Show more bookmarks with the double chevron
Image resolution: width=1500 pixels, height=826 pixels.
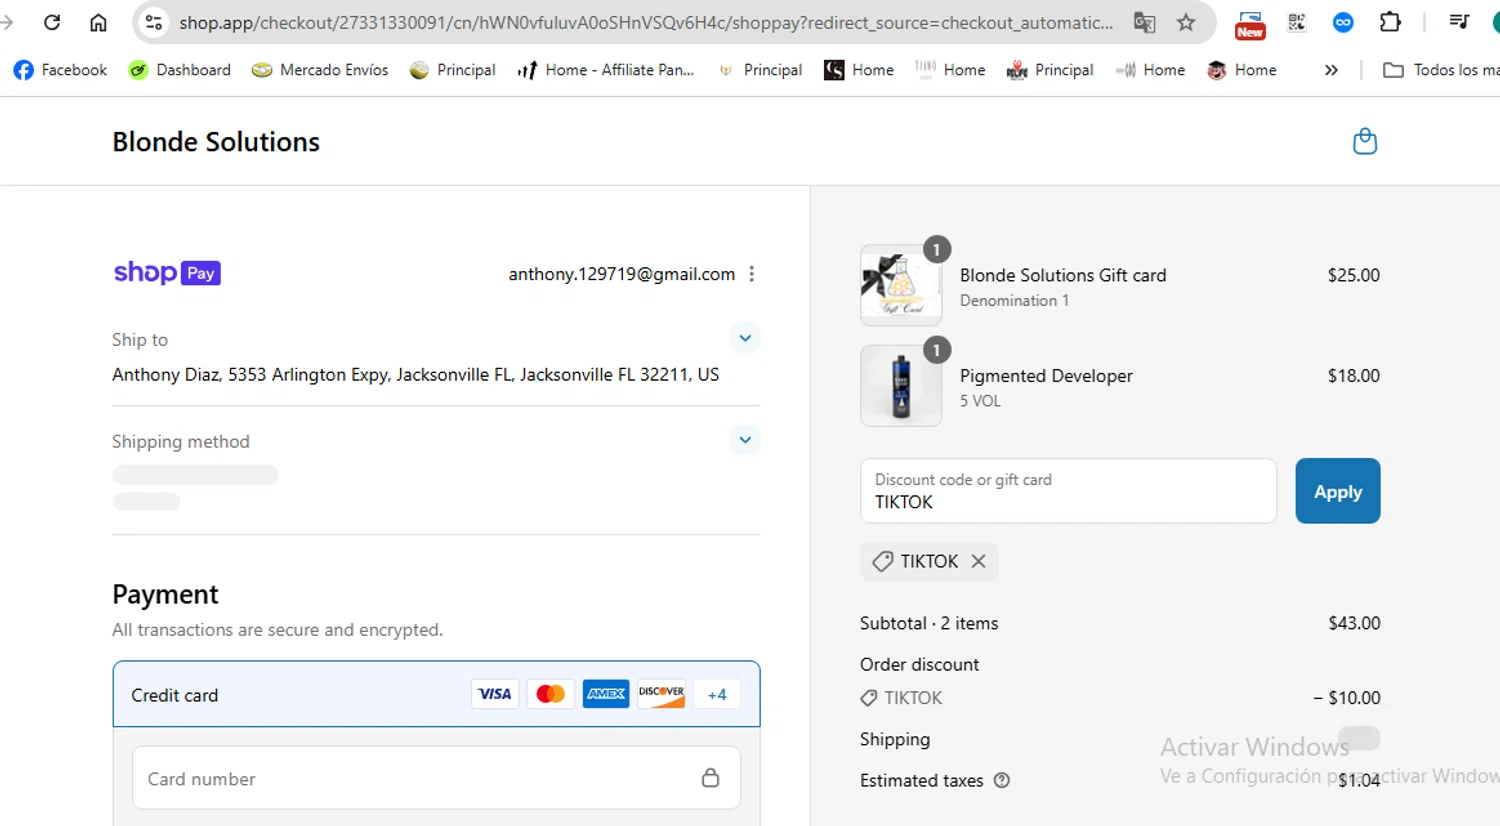(x=1331, y=70)
